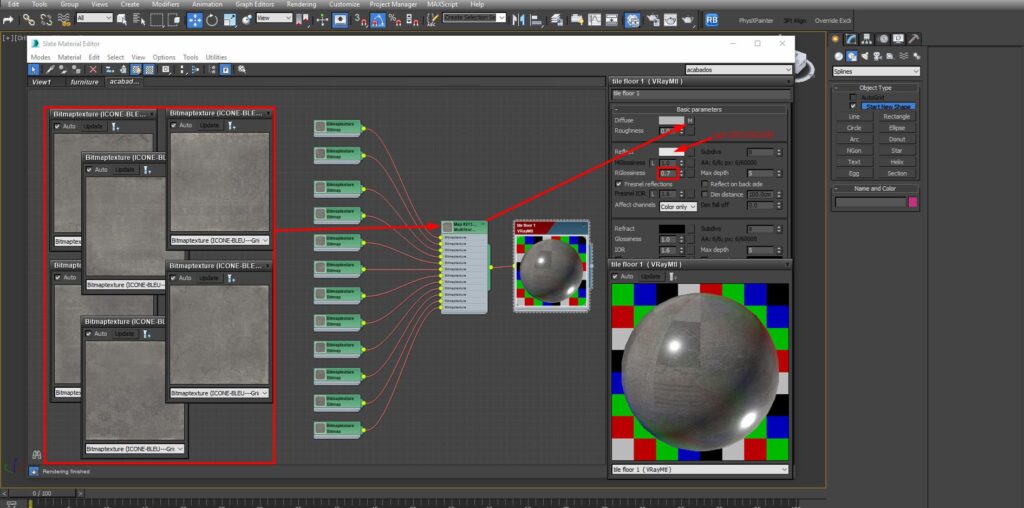This screenshot has width=1024, height=508.
Task: Collapse the Name and Color rollout
Action: 875,189
